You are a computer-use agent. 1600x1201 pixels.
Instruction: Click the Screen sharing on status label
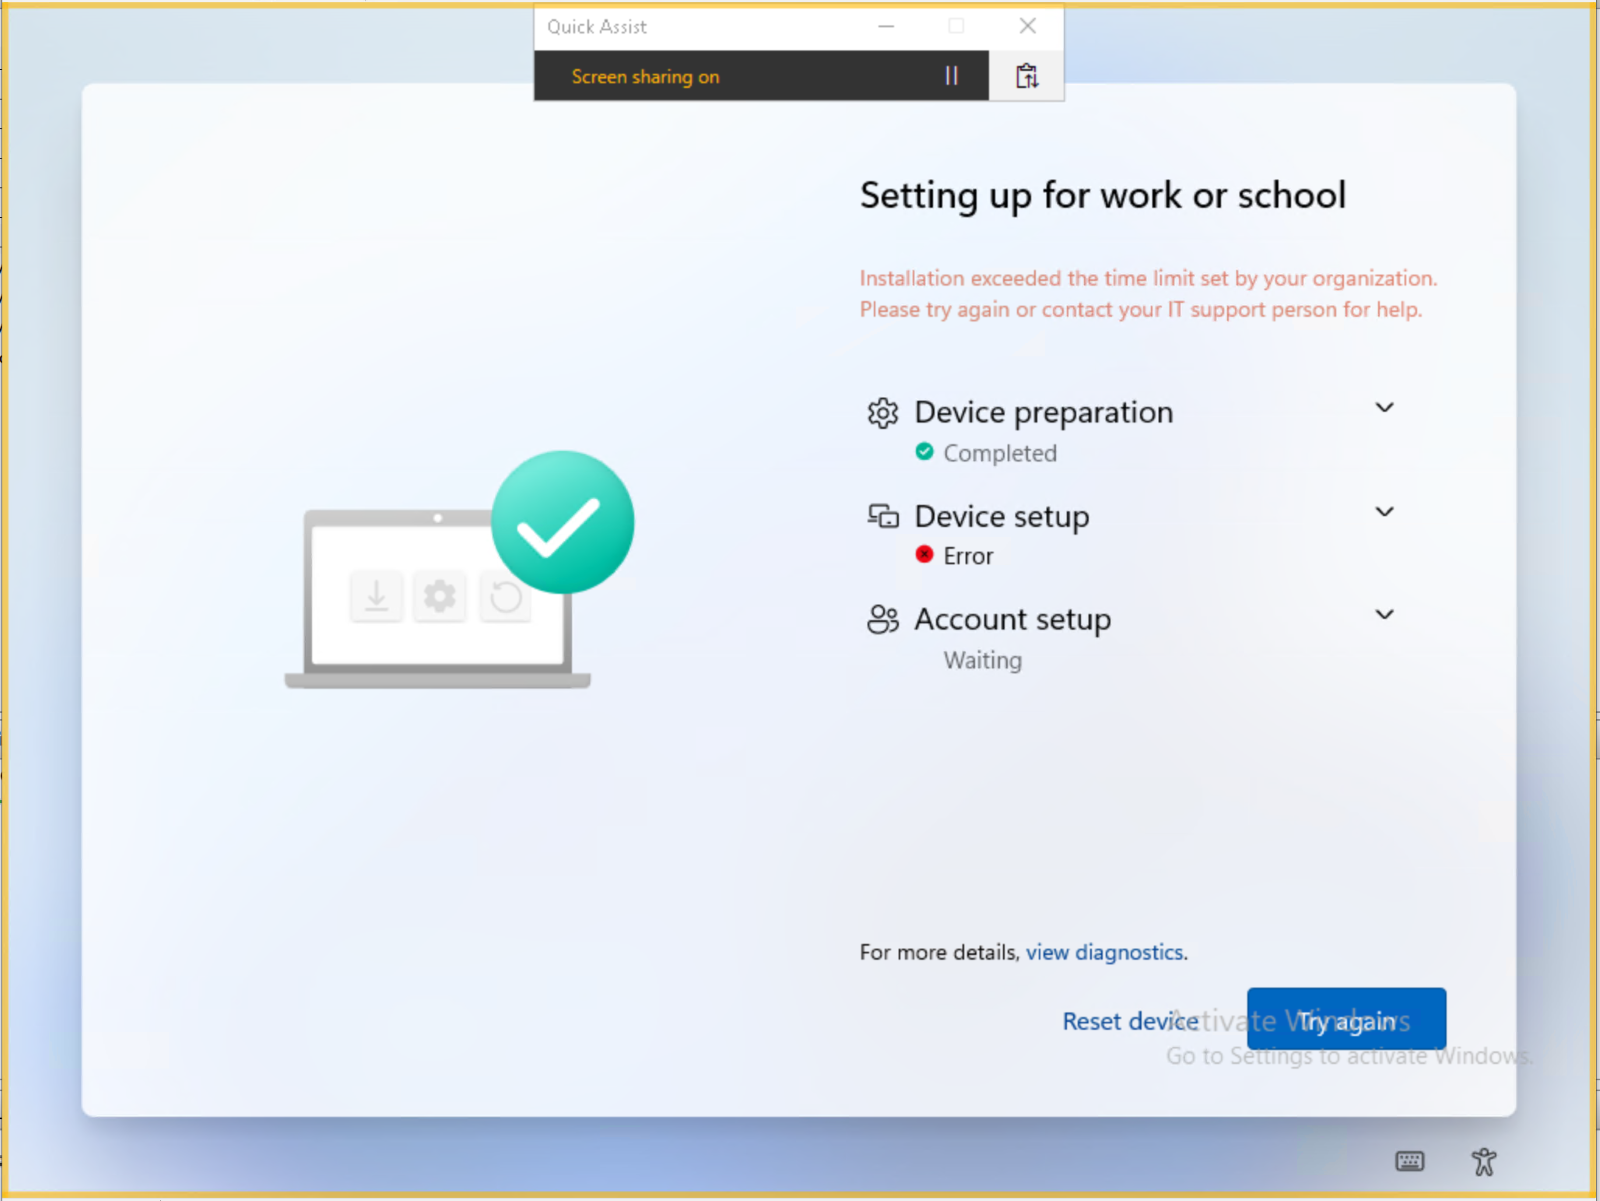point(645,77)
